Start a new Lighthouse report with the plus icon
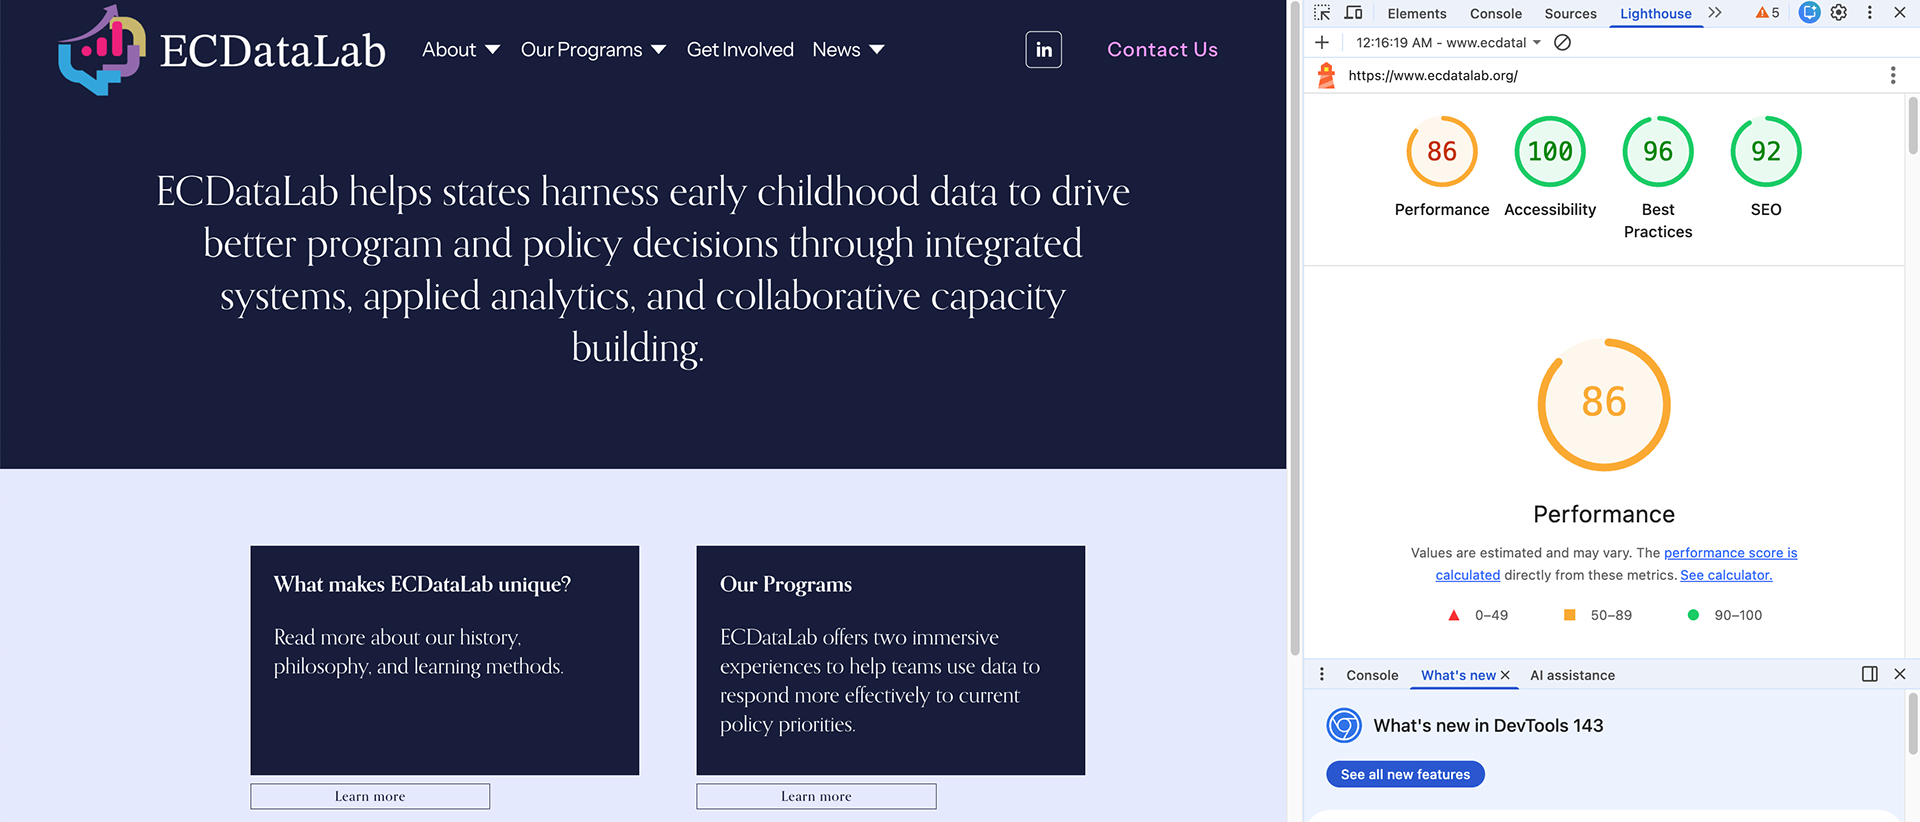Screen dimensions: 1920x822 click(1322, 42)
